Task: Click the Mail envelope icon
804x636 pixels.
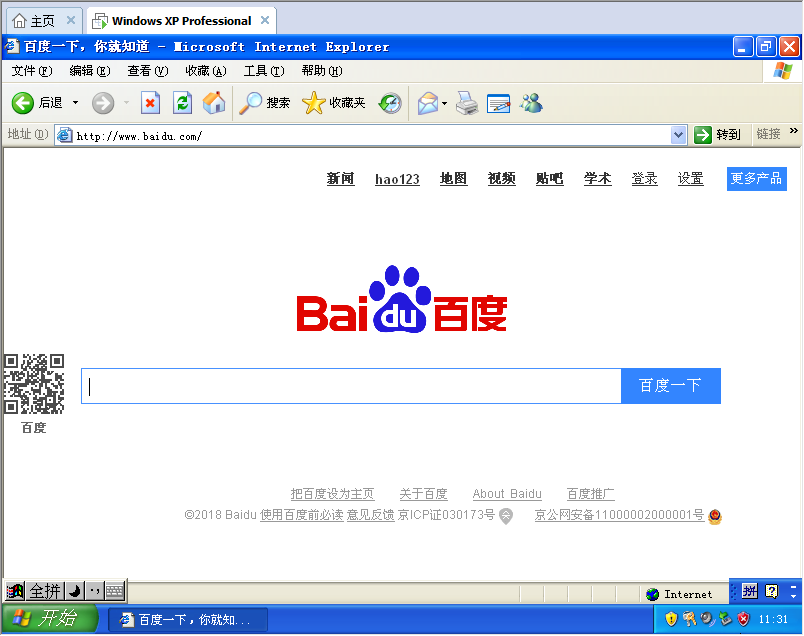Action: 428,103
